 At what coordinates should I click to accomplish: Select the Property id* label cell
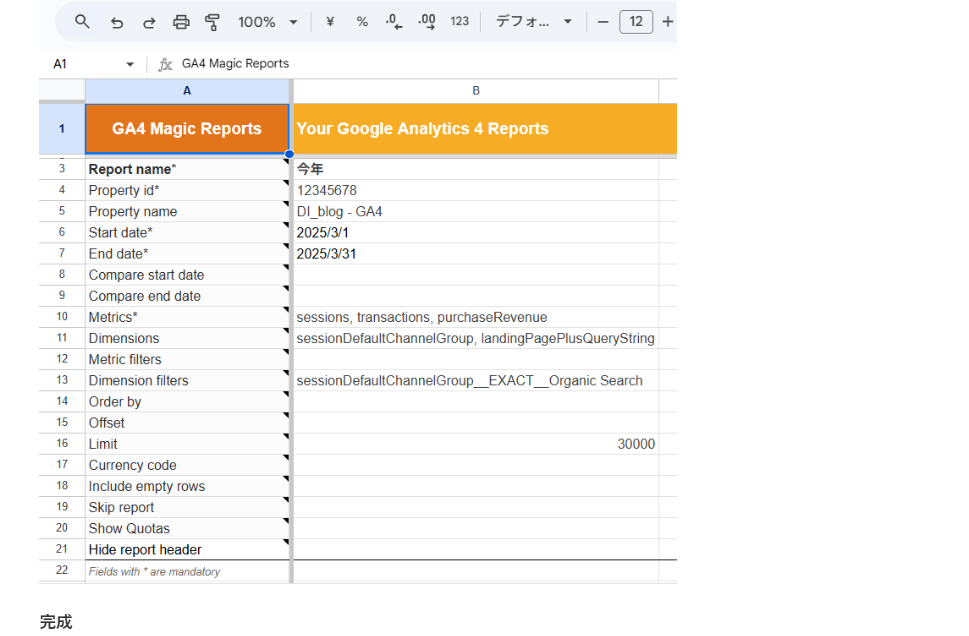[x=187, y=190]
